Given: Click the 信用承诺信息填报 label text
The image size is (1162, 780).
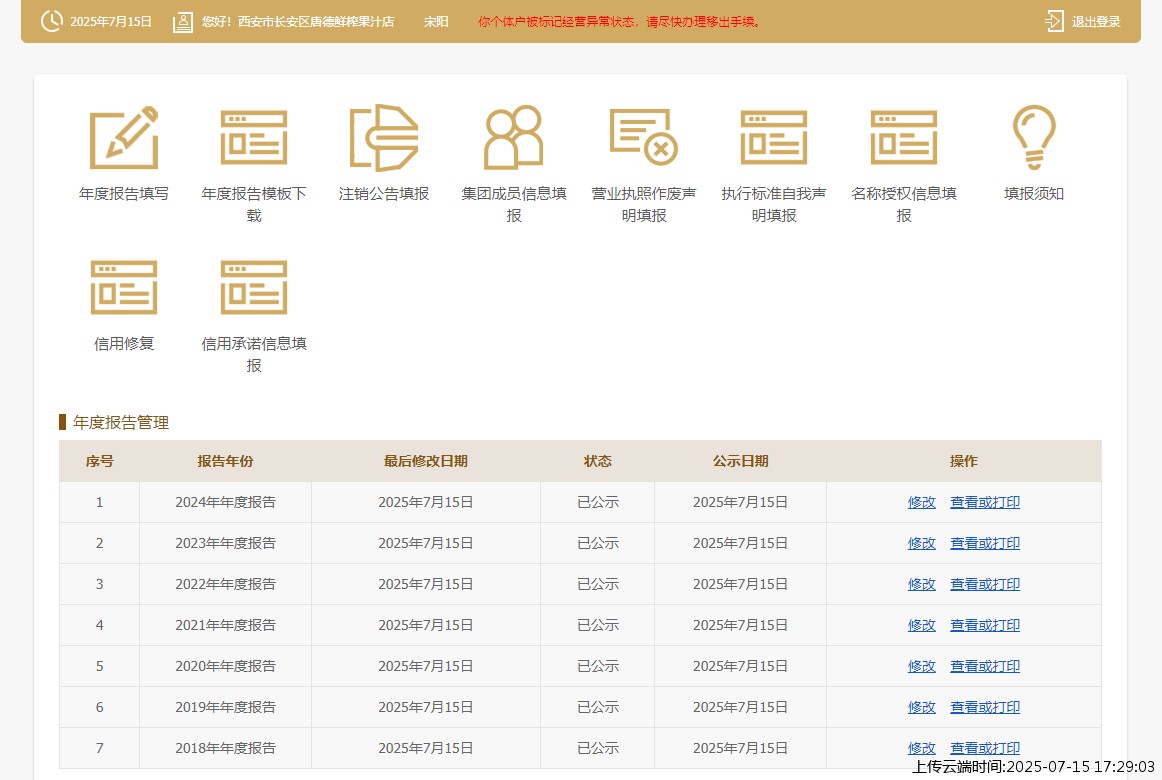Looking at the screenshot, I should (253, 354).
